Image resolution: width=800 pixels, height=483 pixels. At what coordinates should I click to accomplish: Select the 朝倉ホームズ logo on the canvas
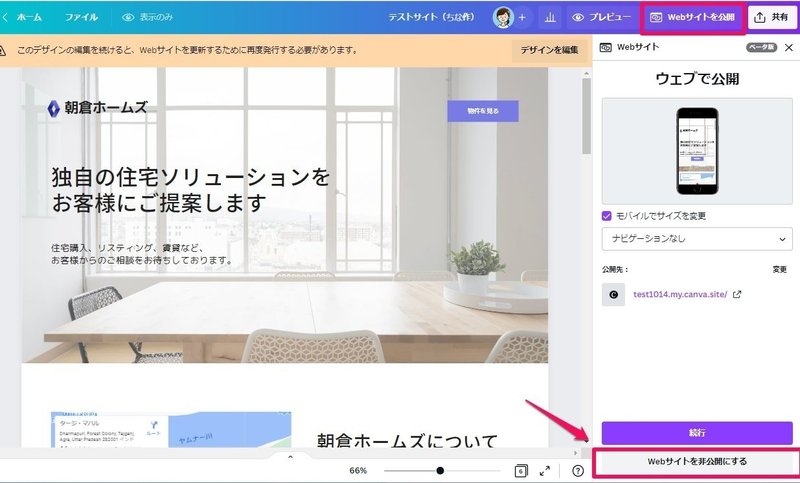click(x=97, y=108)
